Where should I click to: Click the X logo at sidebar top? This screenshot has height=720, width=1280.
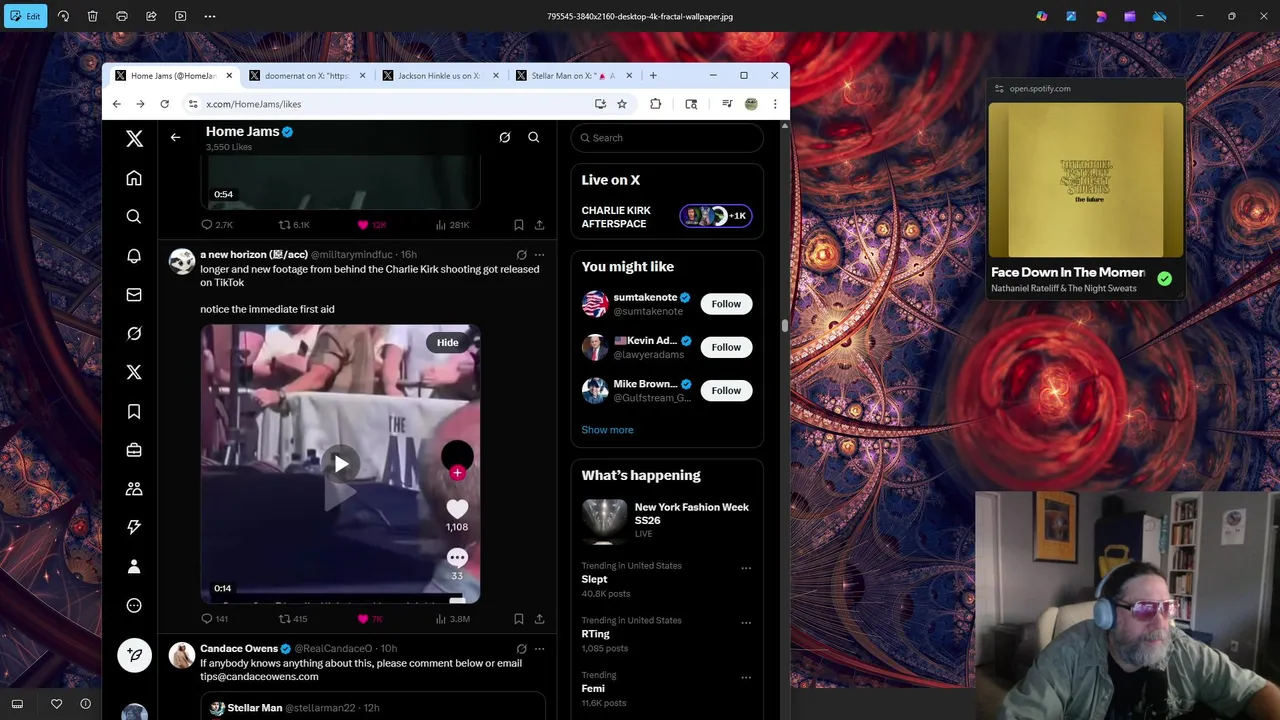click(134, 139)
